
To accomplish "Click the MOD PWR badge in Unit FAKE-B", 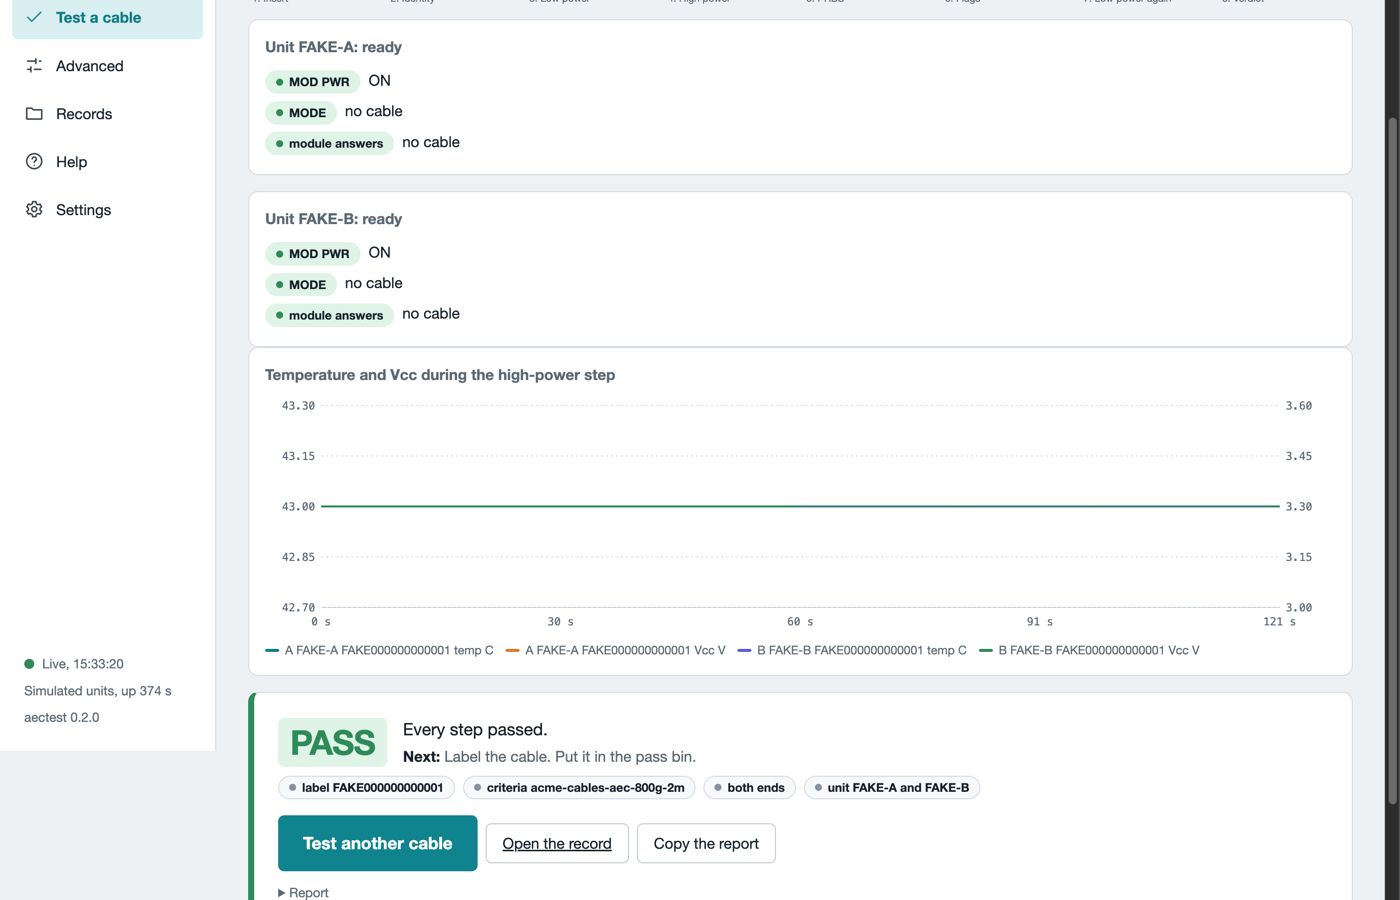I will coord(312,253).
